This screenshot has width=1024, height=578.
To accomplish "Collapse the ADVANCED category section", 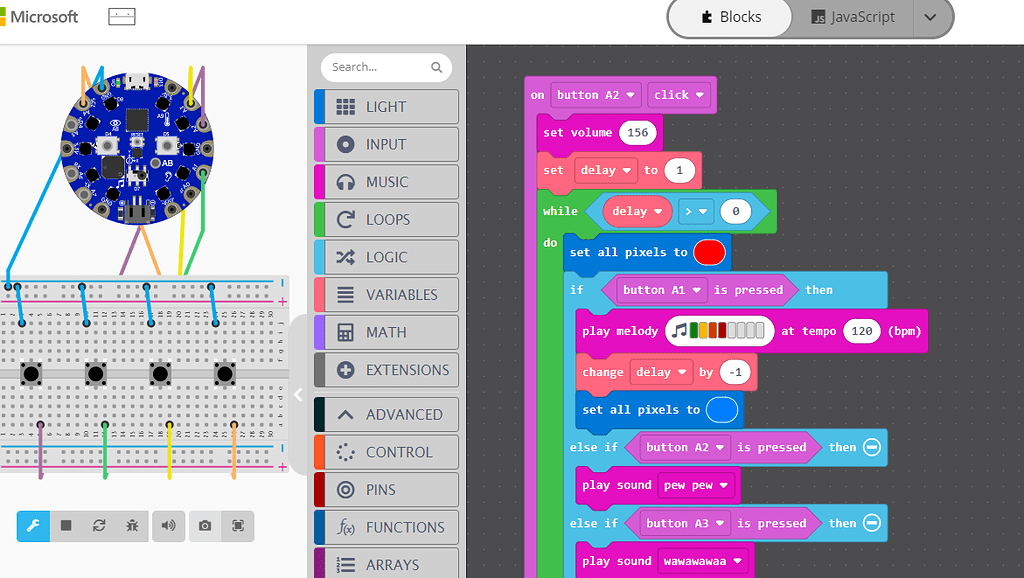I will coord(387,415).
